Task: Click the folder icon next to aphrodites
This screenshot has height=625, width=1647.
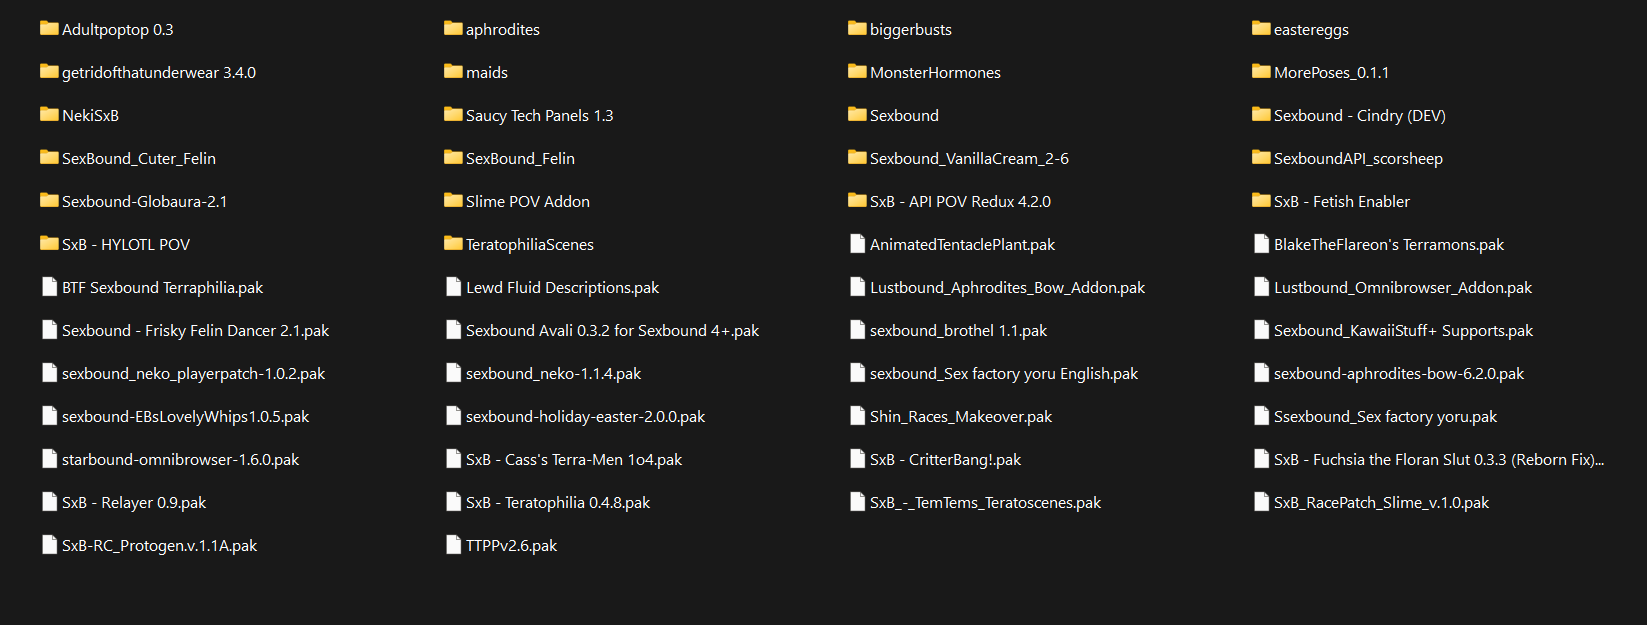Action: (453, 28)
